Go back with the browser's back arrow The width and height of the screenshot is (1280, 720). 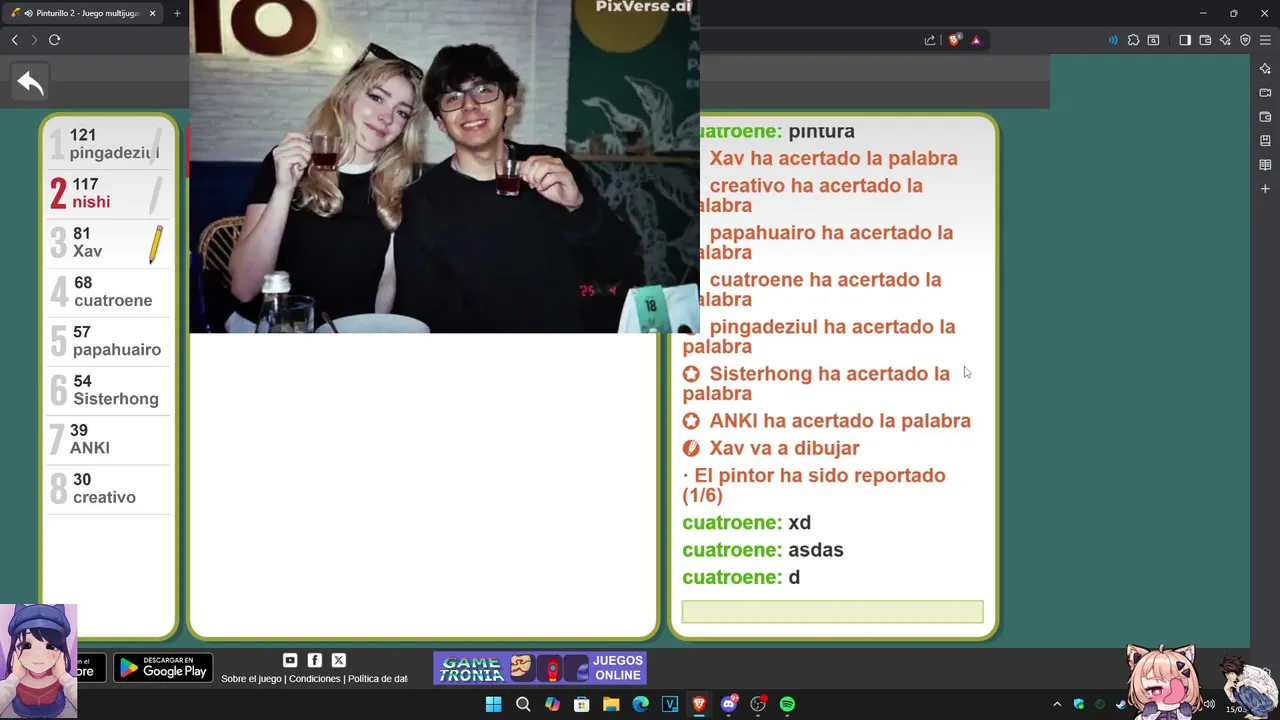[14, 40]
